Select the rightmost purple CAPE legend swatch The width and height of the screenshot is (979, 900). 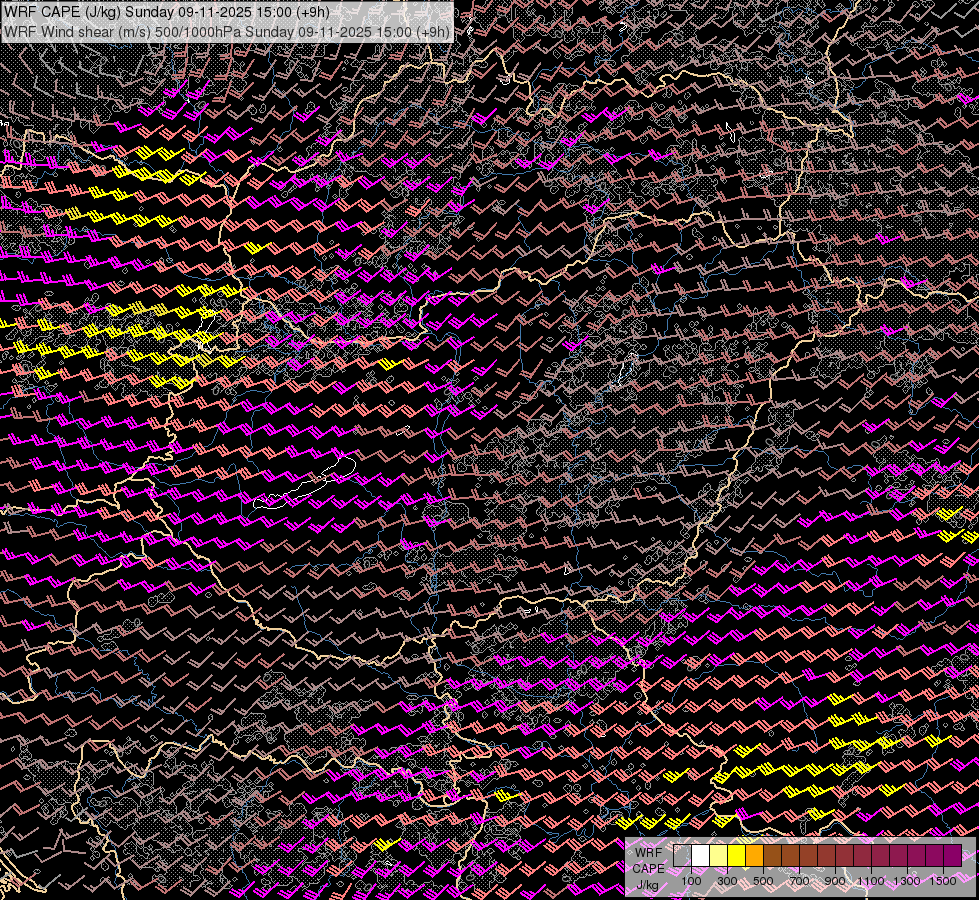coord(952,855)
